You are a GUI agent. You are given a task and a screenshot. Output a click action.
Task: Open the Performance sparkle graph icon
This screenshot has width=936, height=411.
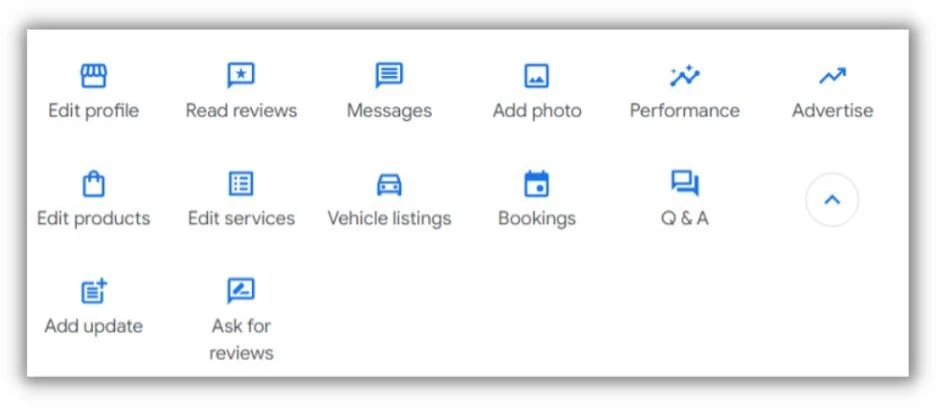(685, 76)
